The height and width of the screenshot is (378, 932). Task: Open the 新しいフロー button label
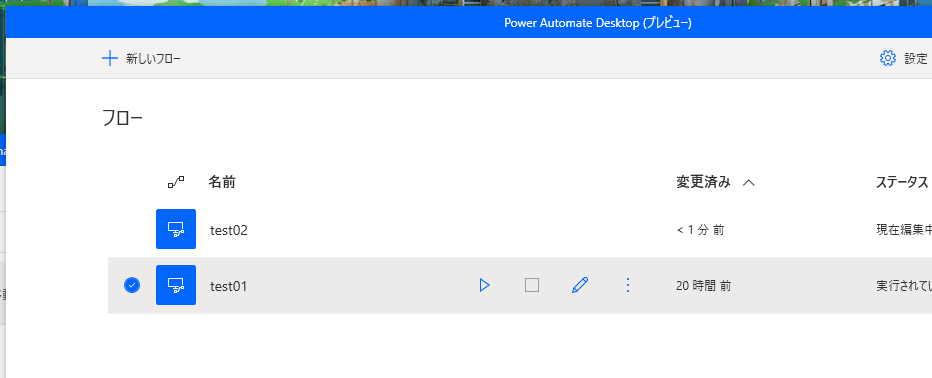point(153,58)
